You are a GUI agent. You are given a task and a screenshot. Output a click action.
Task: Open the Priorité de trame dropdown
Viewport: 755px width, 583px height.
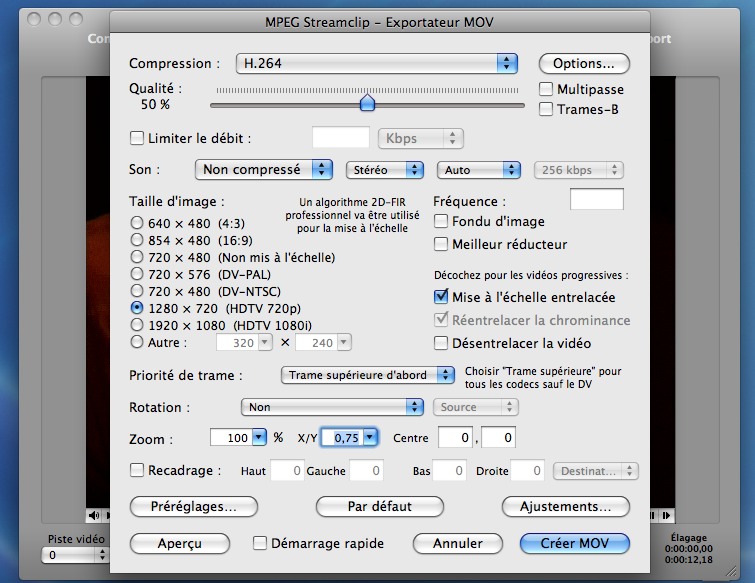pyautogui.click(x=367, y=375)
